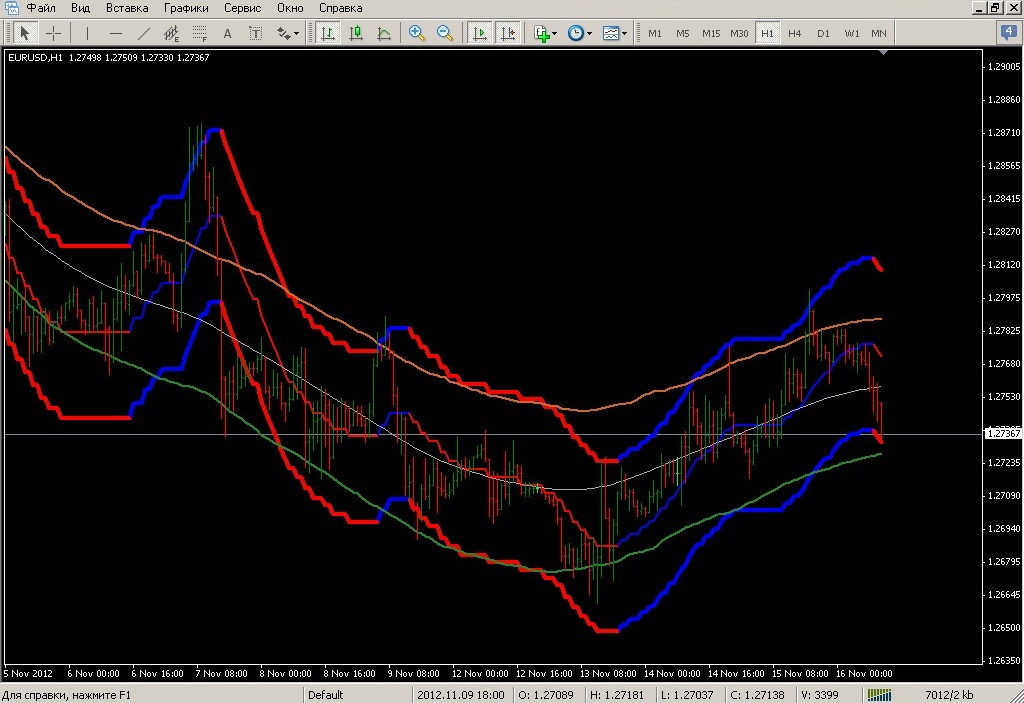Screen dimensions: 1024x703
Task: Open the Файл menu
Action: pyautogui.click(x=40, y=8)
